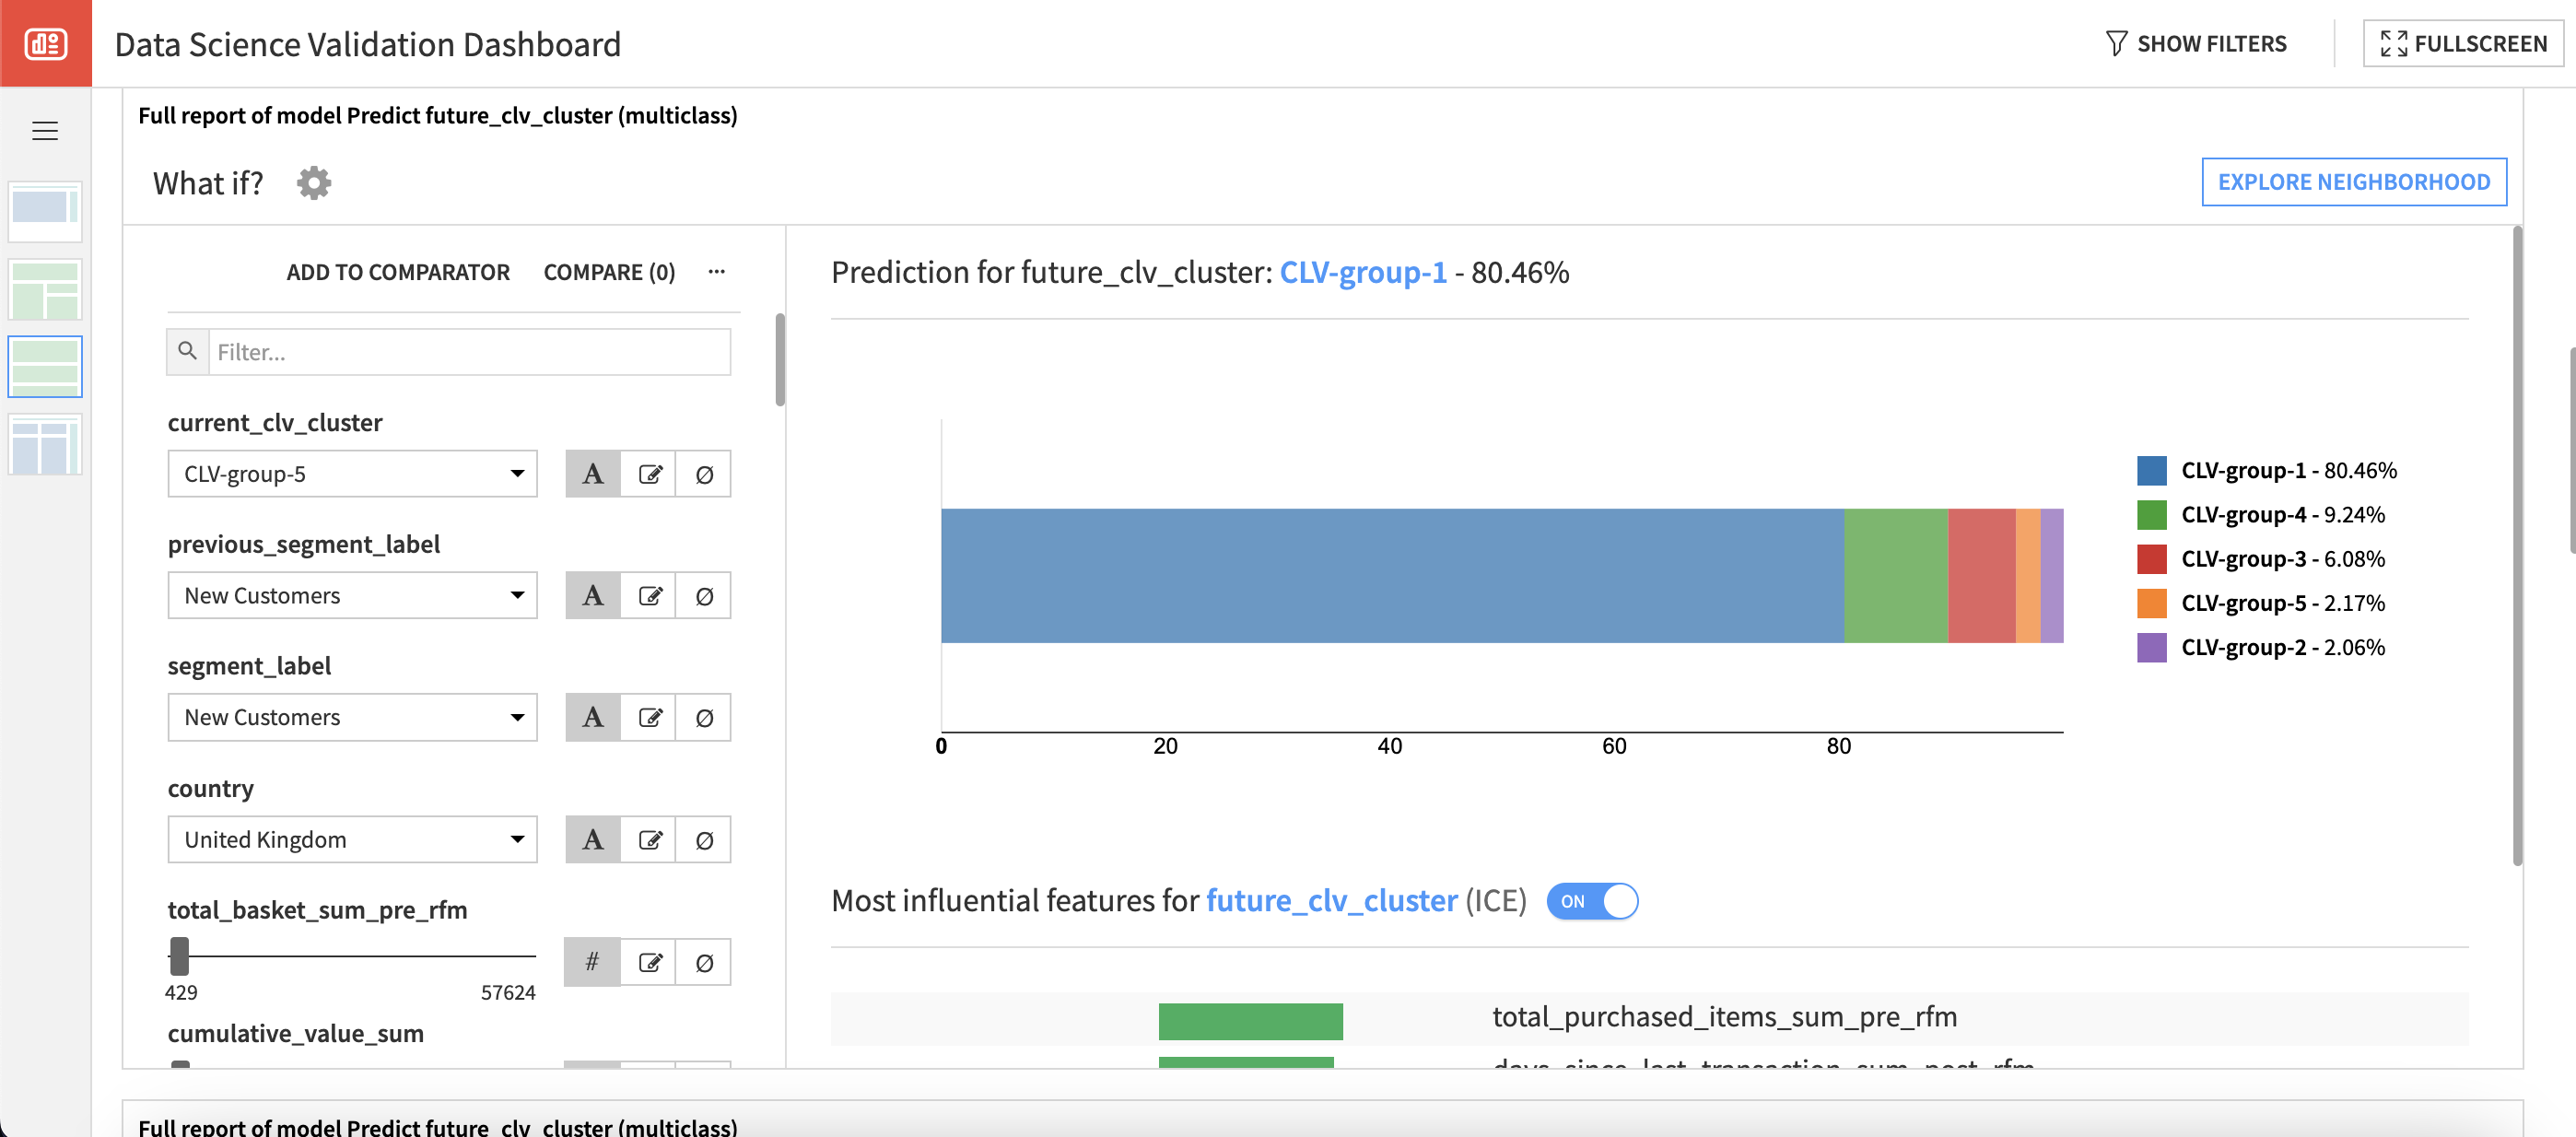Click Add to Comparator

(398, 272)
